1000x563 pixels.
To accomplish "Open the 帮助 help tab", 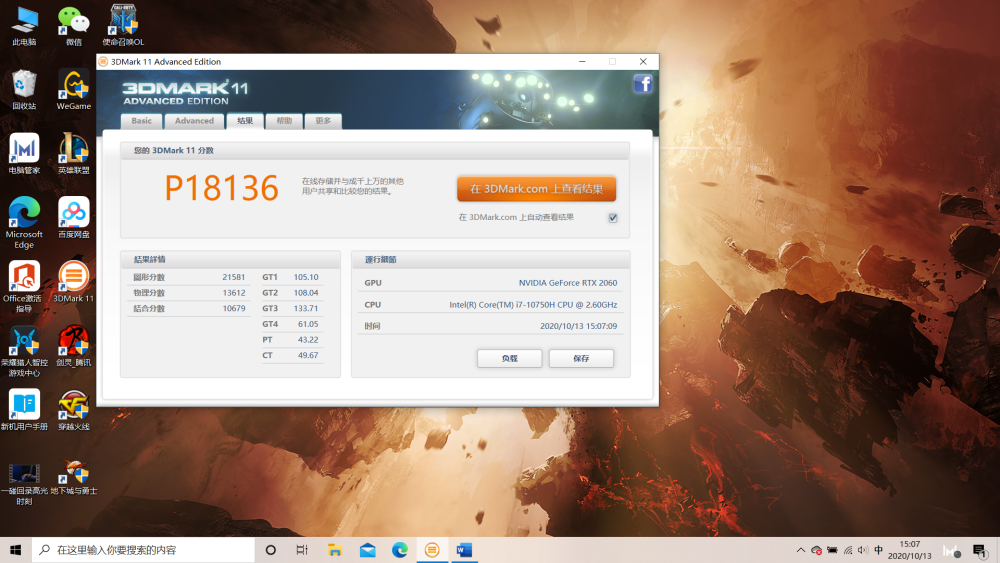I will tap(284, 121).
